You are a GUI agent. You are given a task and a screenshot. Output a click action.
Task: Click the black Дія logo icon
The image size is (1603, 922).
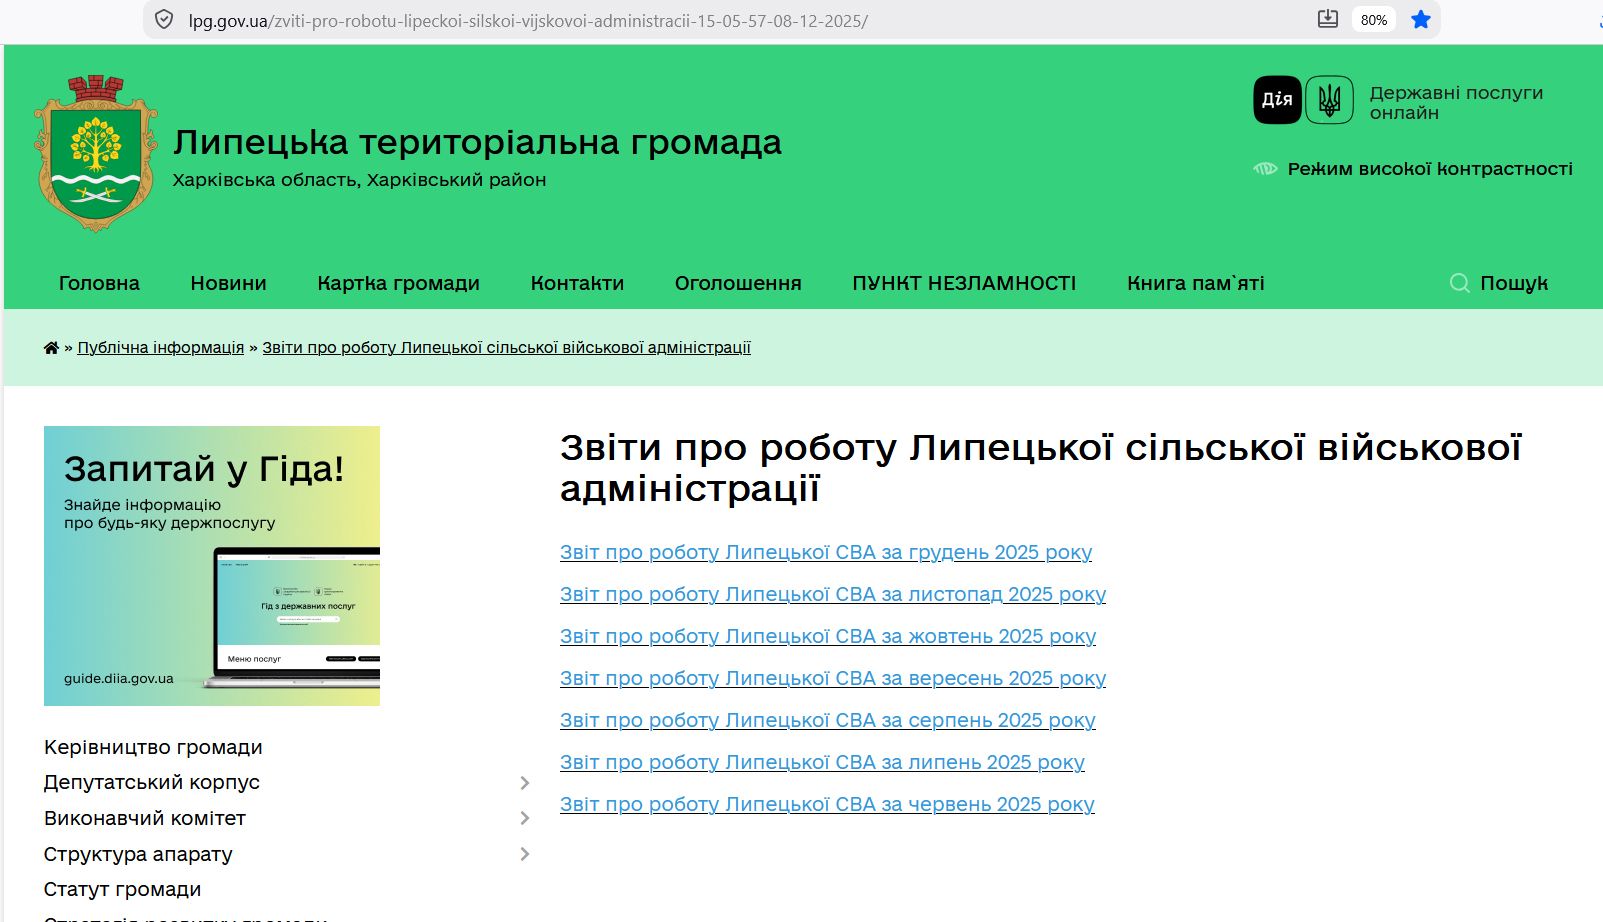(1277, 99)
